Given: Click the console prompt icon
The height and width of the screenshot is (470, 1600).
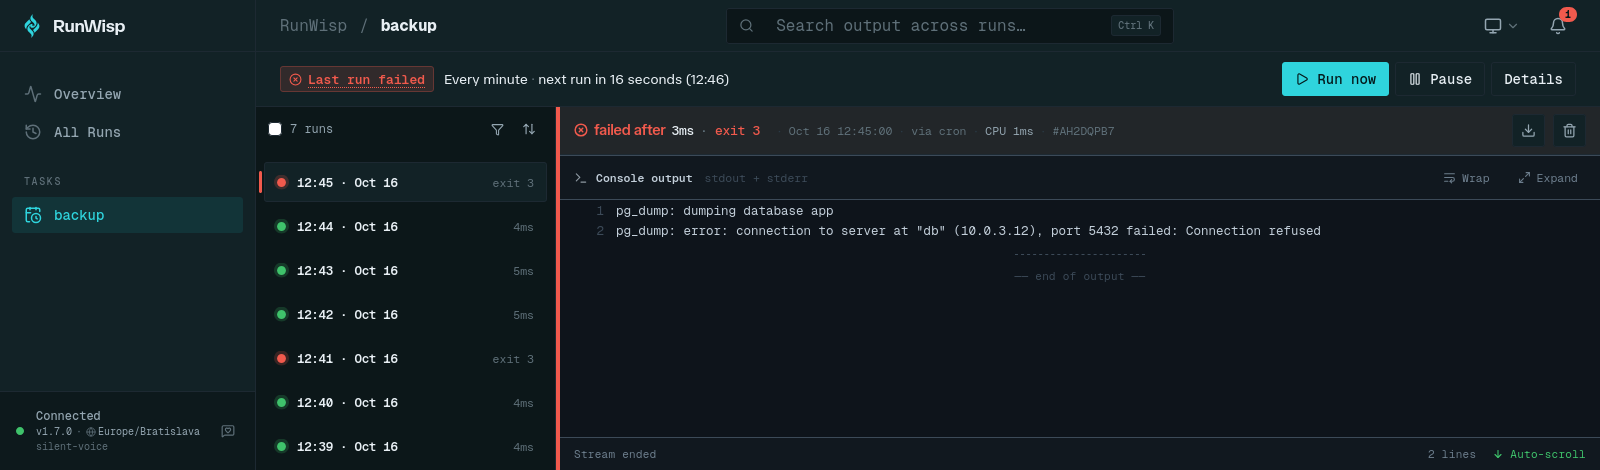Looking at the screenshot, I should pos(581,178).
